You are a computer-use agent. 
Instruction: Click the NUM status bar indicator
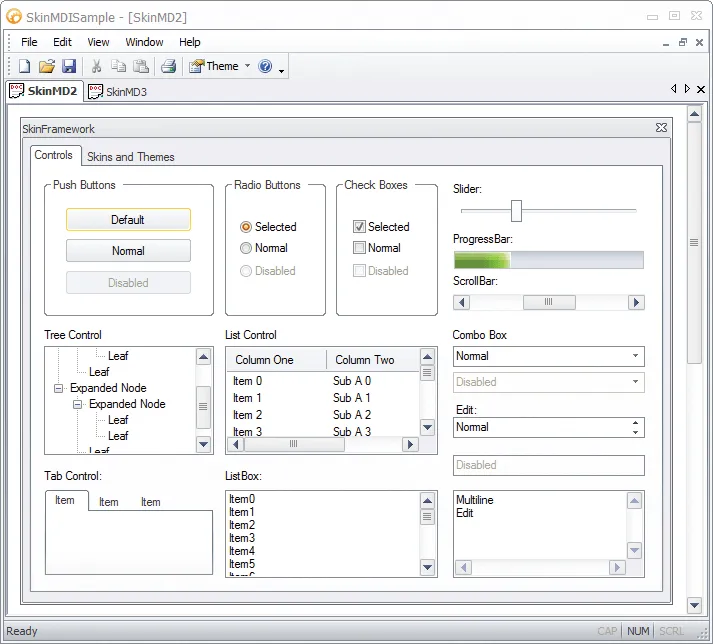pos(638,631)
